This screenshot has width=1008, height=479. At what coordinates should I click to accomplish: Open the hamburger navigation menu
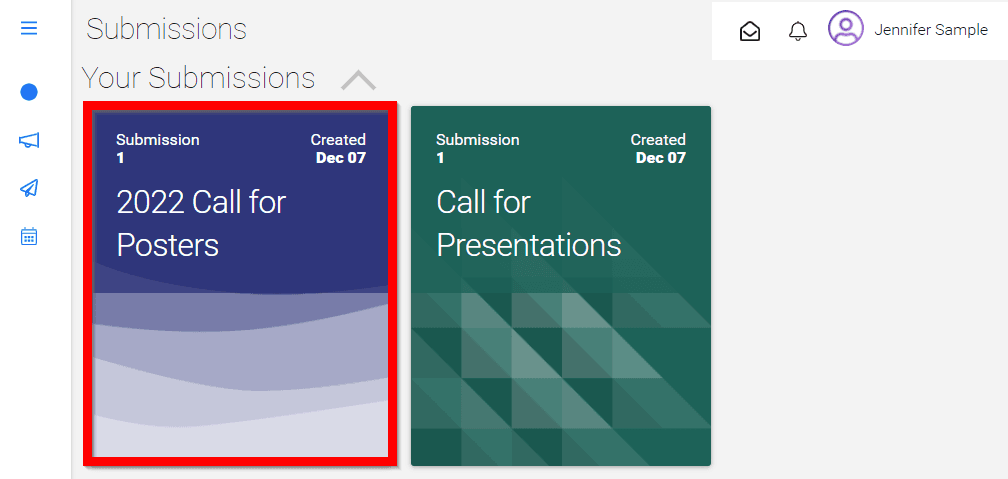click(29, 29)
